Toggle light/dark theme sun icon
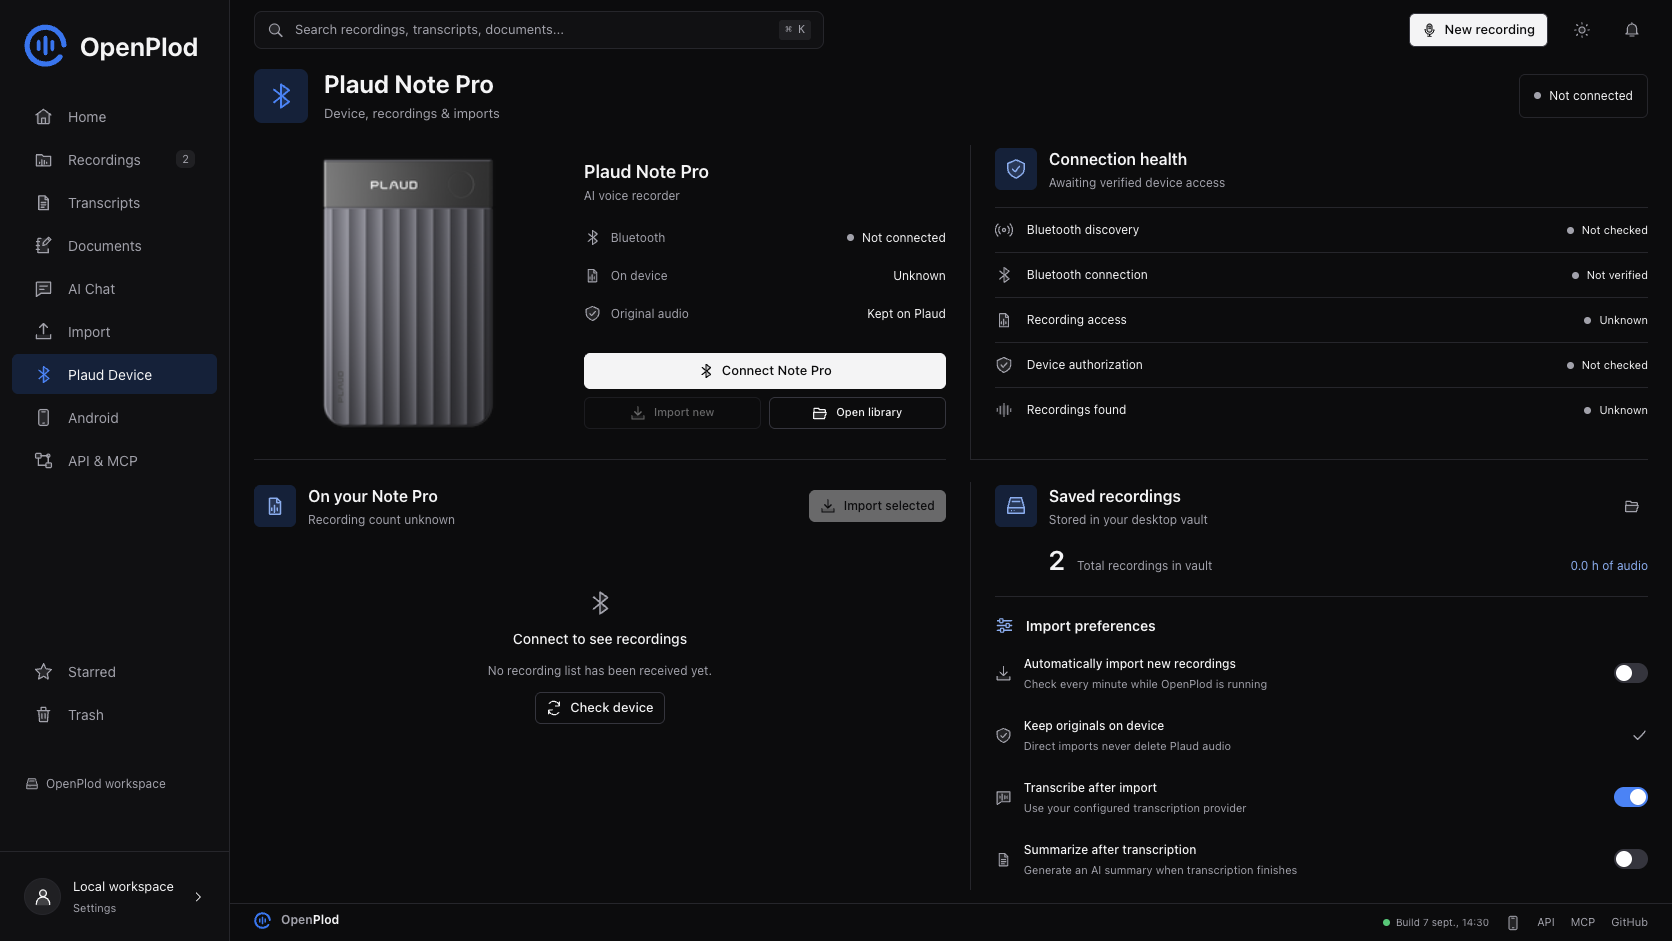 1582,30
